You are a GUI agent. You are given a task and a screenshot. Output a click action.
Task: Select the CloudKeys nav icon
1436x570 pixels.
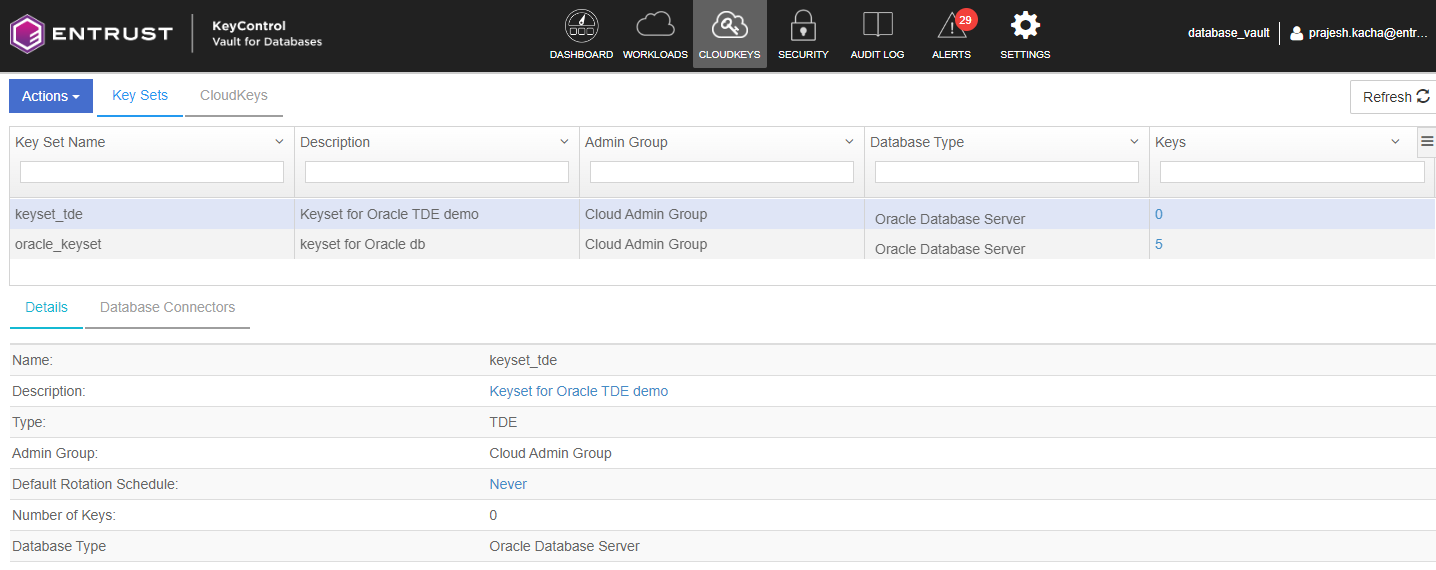(729, 26)
